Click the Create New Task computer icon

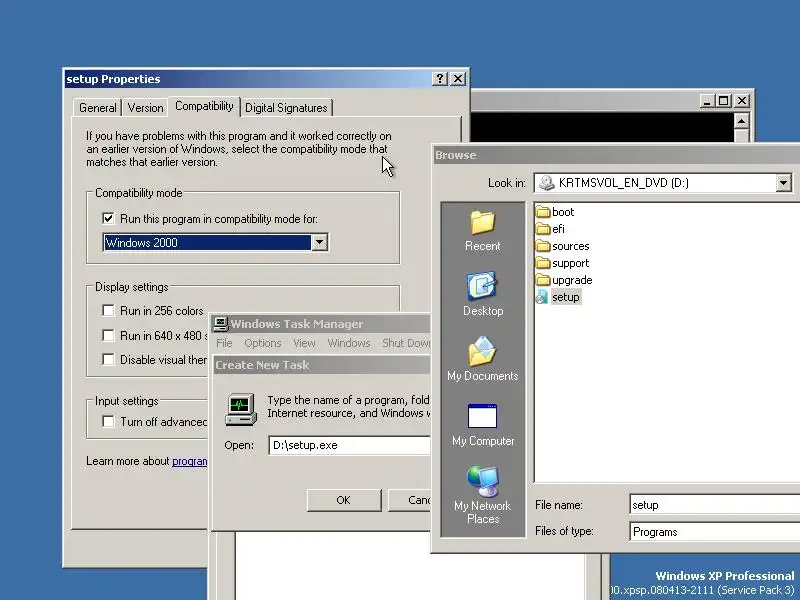pos(240,409)
